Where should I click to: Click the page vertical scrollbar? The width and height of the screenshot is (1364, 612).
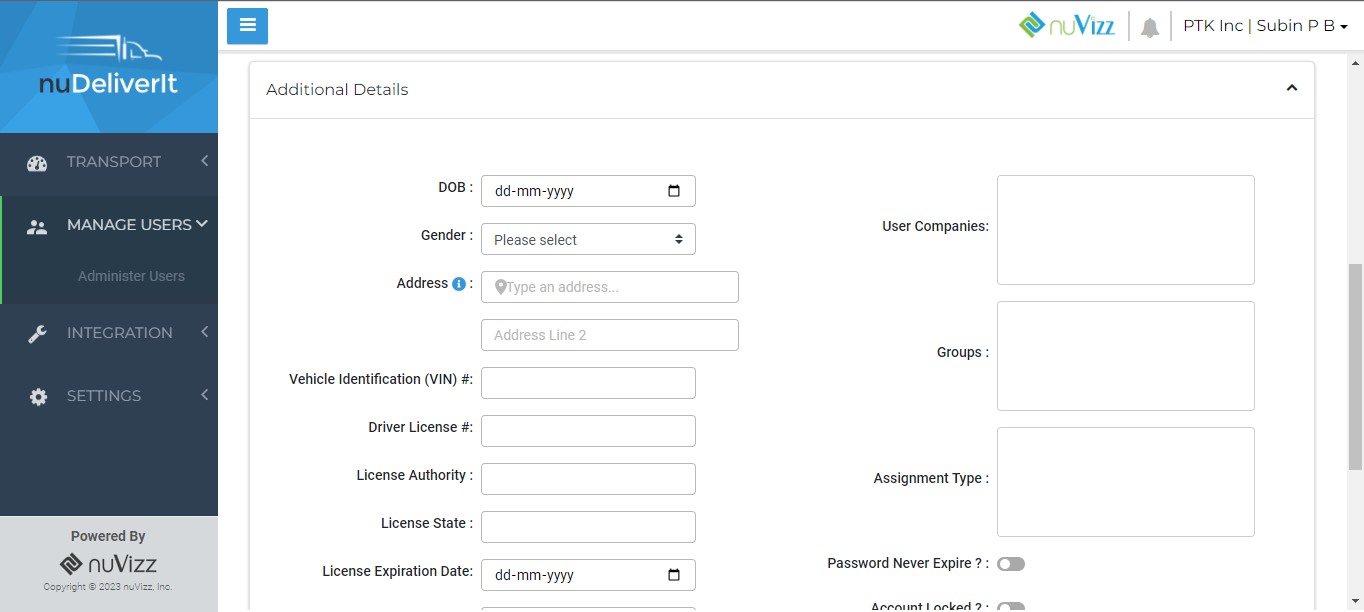[x=1355, y=365]
